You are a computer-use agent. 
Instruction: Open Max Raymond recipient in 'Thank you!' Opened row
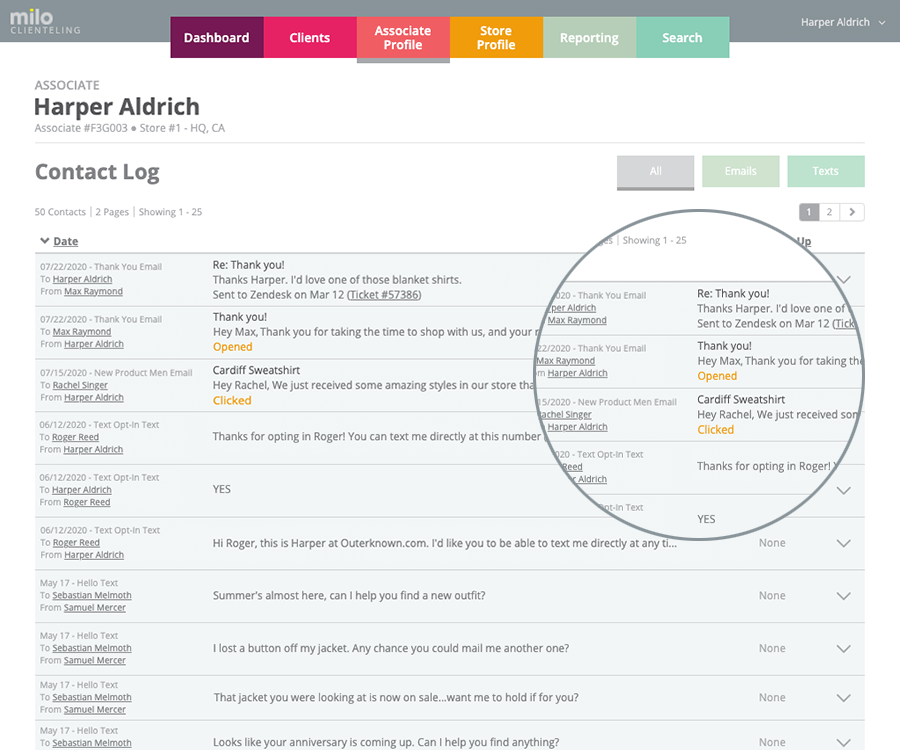[82, 332]
